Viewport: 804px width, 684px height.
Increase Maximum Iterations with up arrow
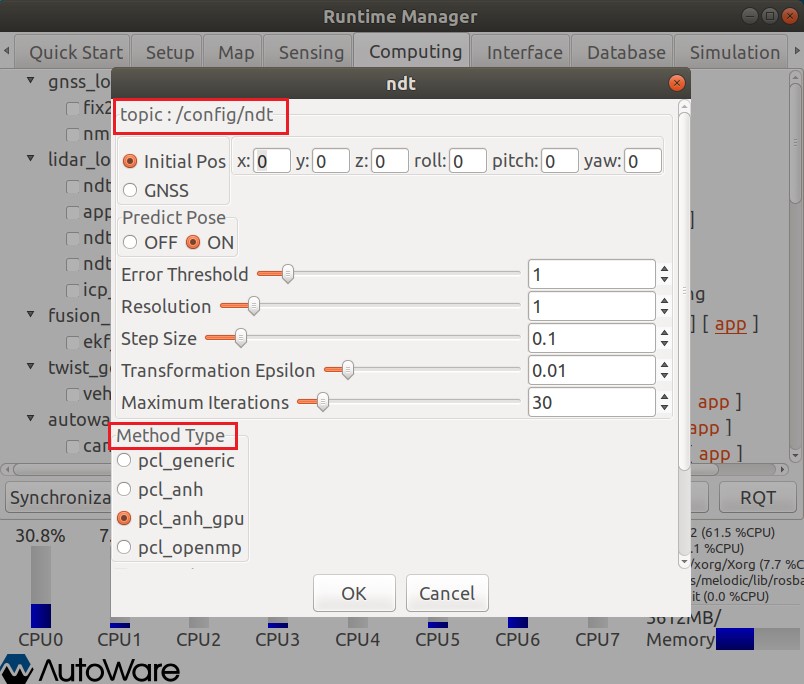tap(665, 396)
